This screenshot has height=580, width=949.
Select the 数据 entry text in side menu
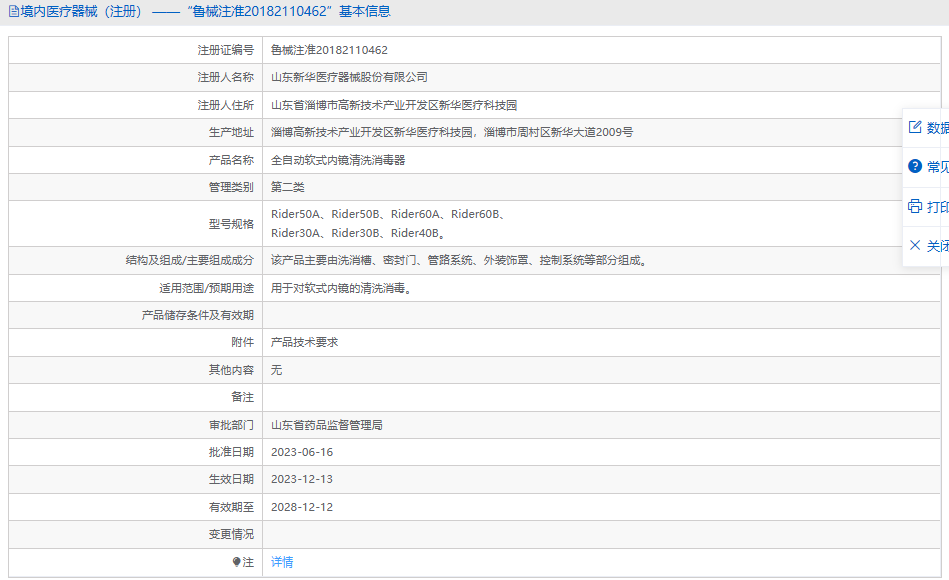(938, 128)
